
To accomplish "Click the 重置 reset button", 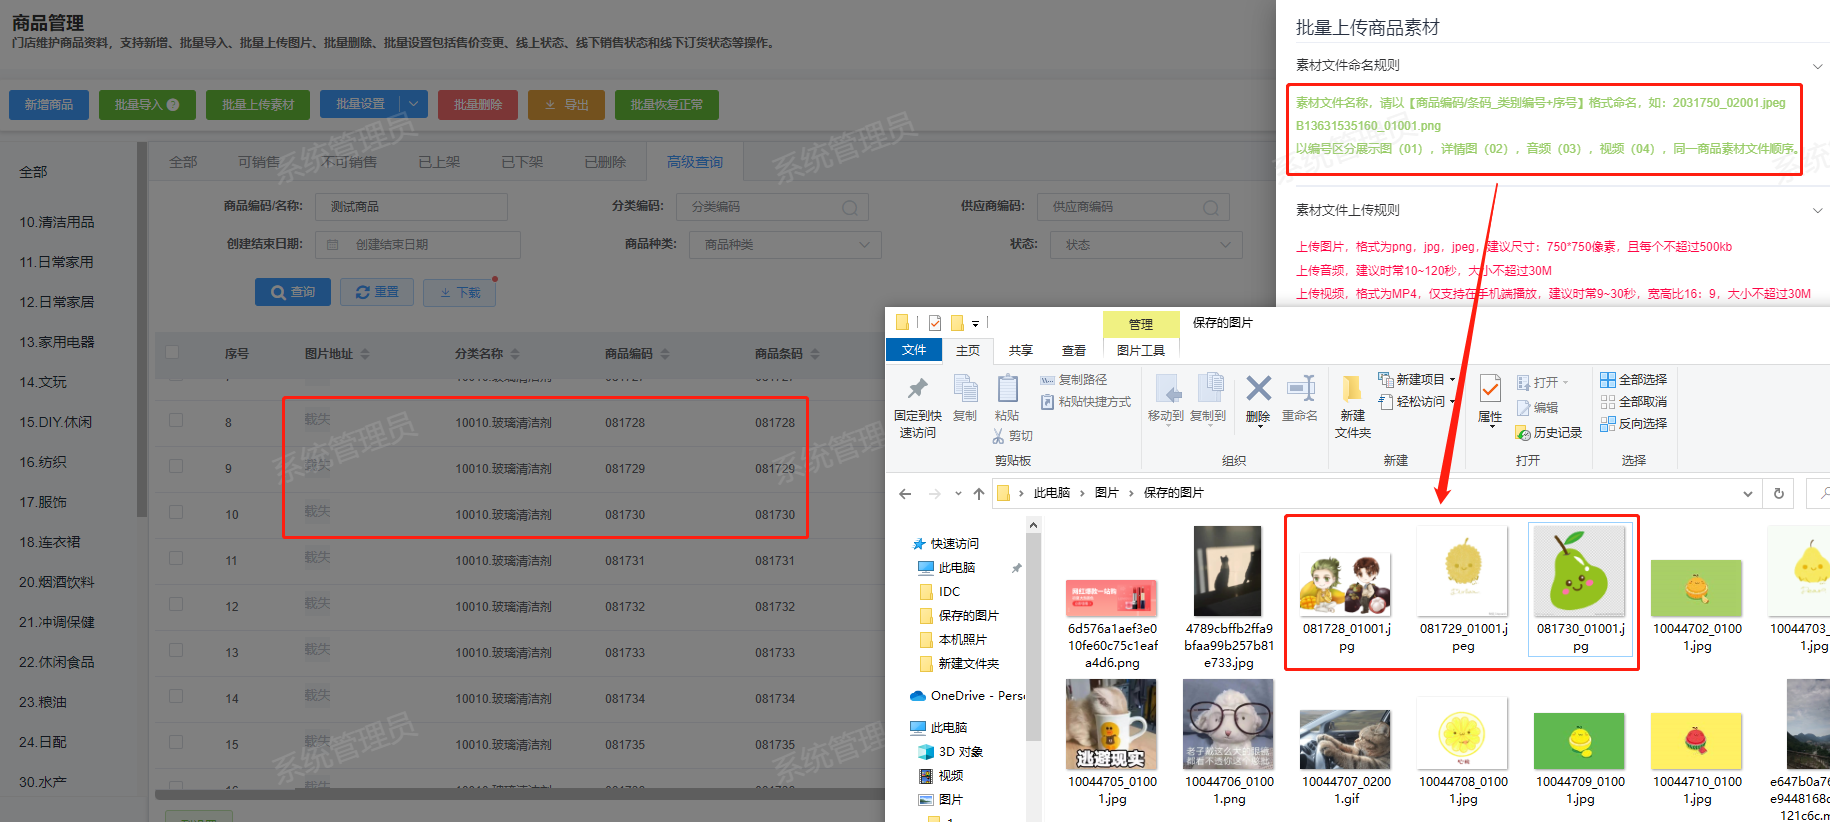I will tap(376, 292).
